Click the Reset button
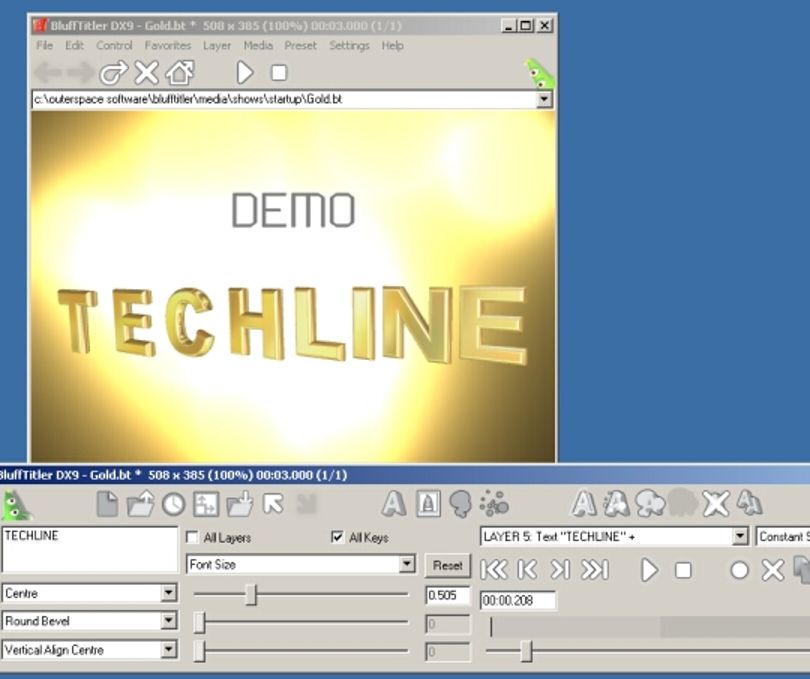This screenshot has width=810, height=679. tap(447, 565)
